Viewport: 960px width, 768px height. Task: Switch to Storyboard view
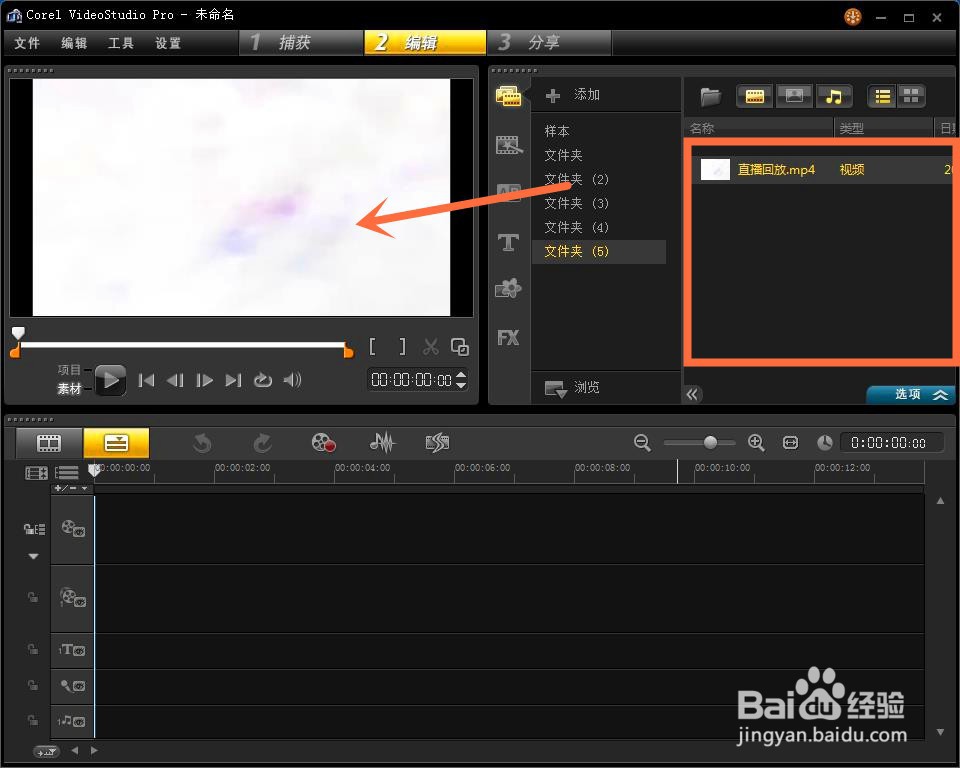[x=49, y=443]
